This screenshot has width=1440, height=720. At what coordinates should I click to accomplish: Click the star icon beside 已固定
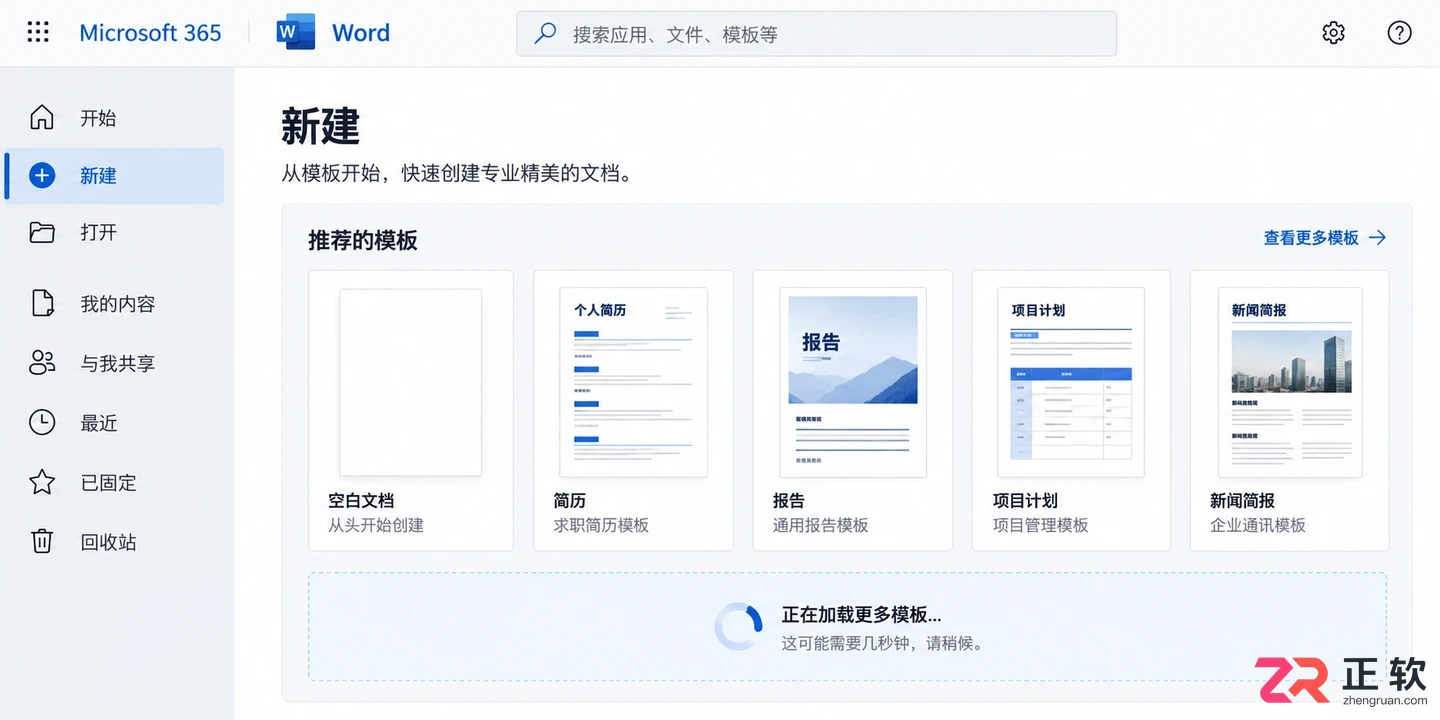pos(42,482)
